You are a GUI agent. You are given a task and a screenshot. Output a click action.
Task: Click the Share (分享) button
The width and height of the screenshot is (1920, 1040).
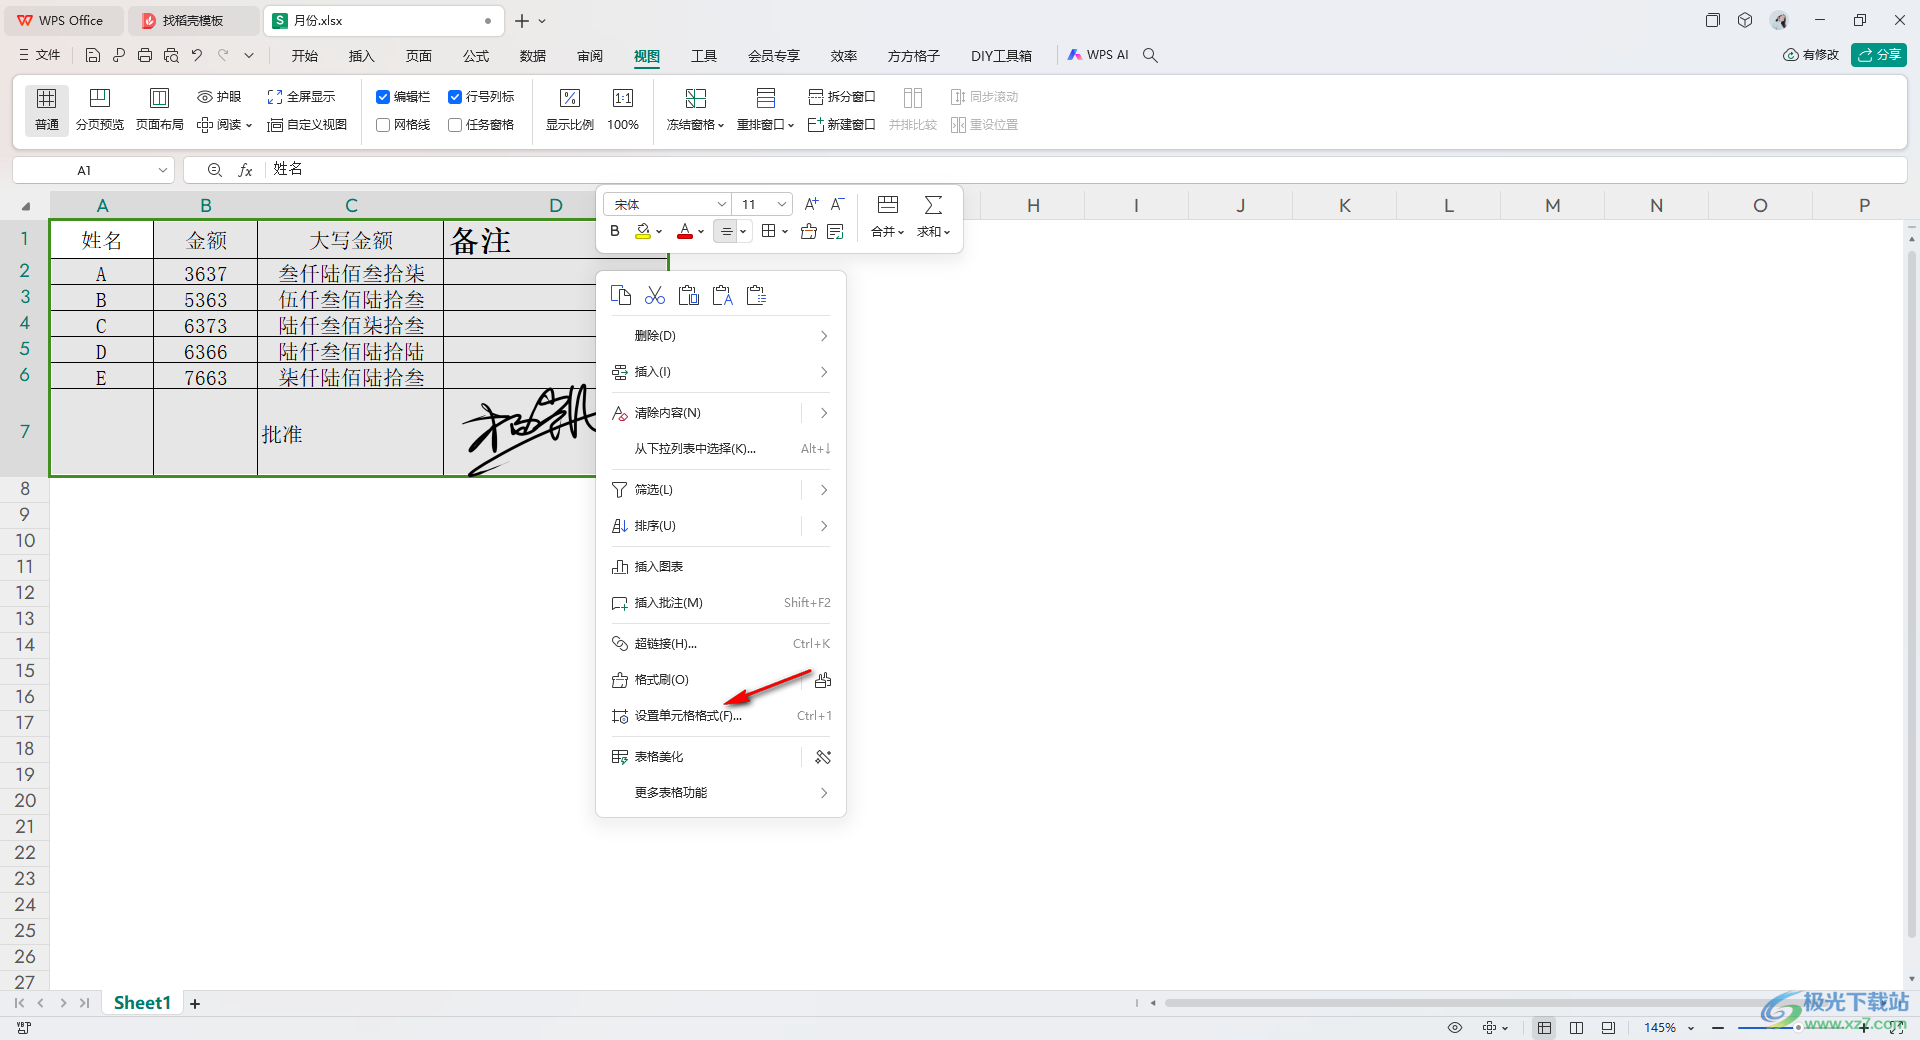[1878, 55]
